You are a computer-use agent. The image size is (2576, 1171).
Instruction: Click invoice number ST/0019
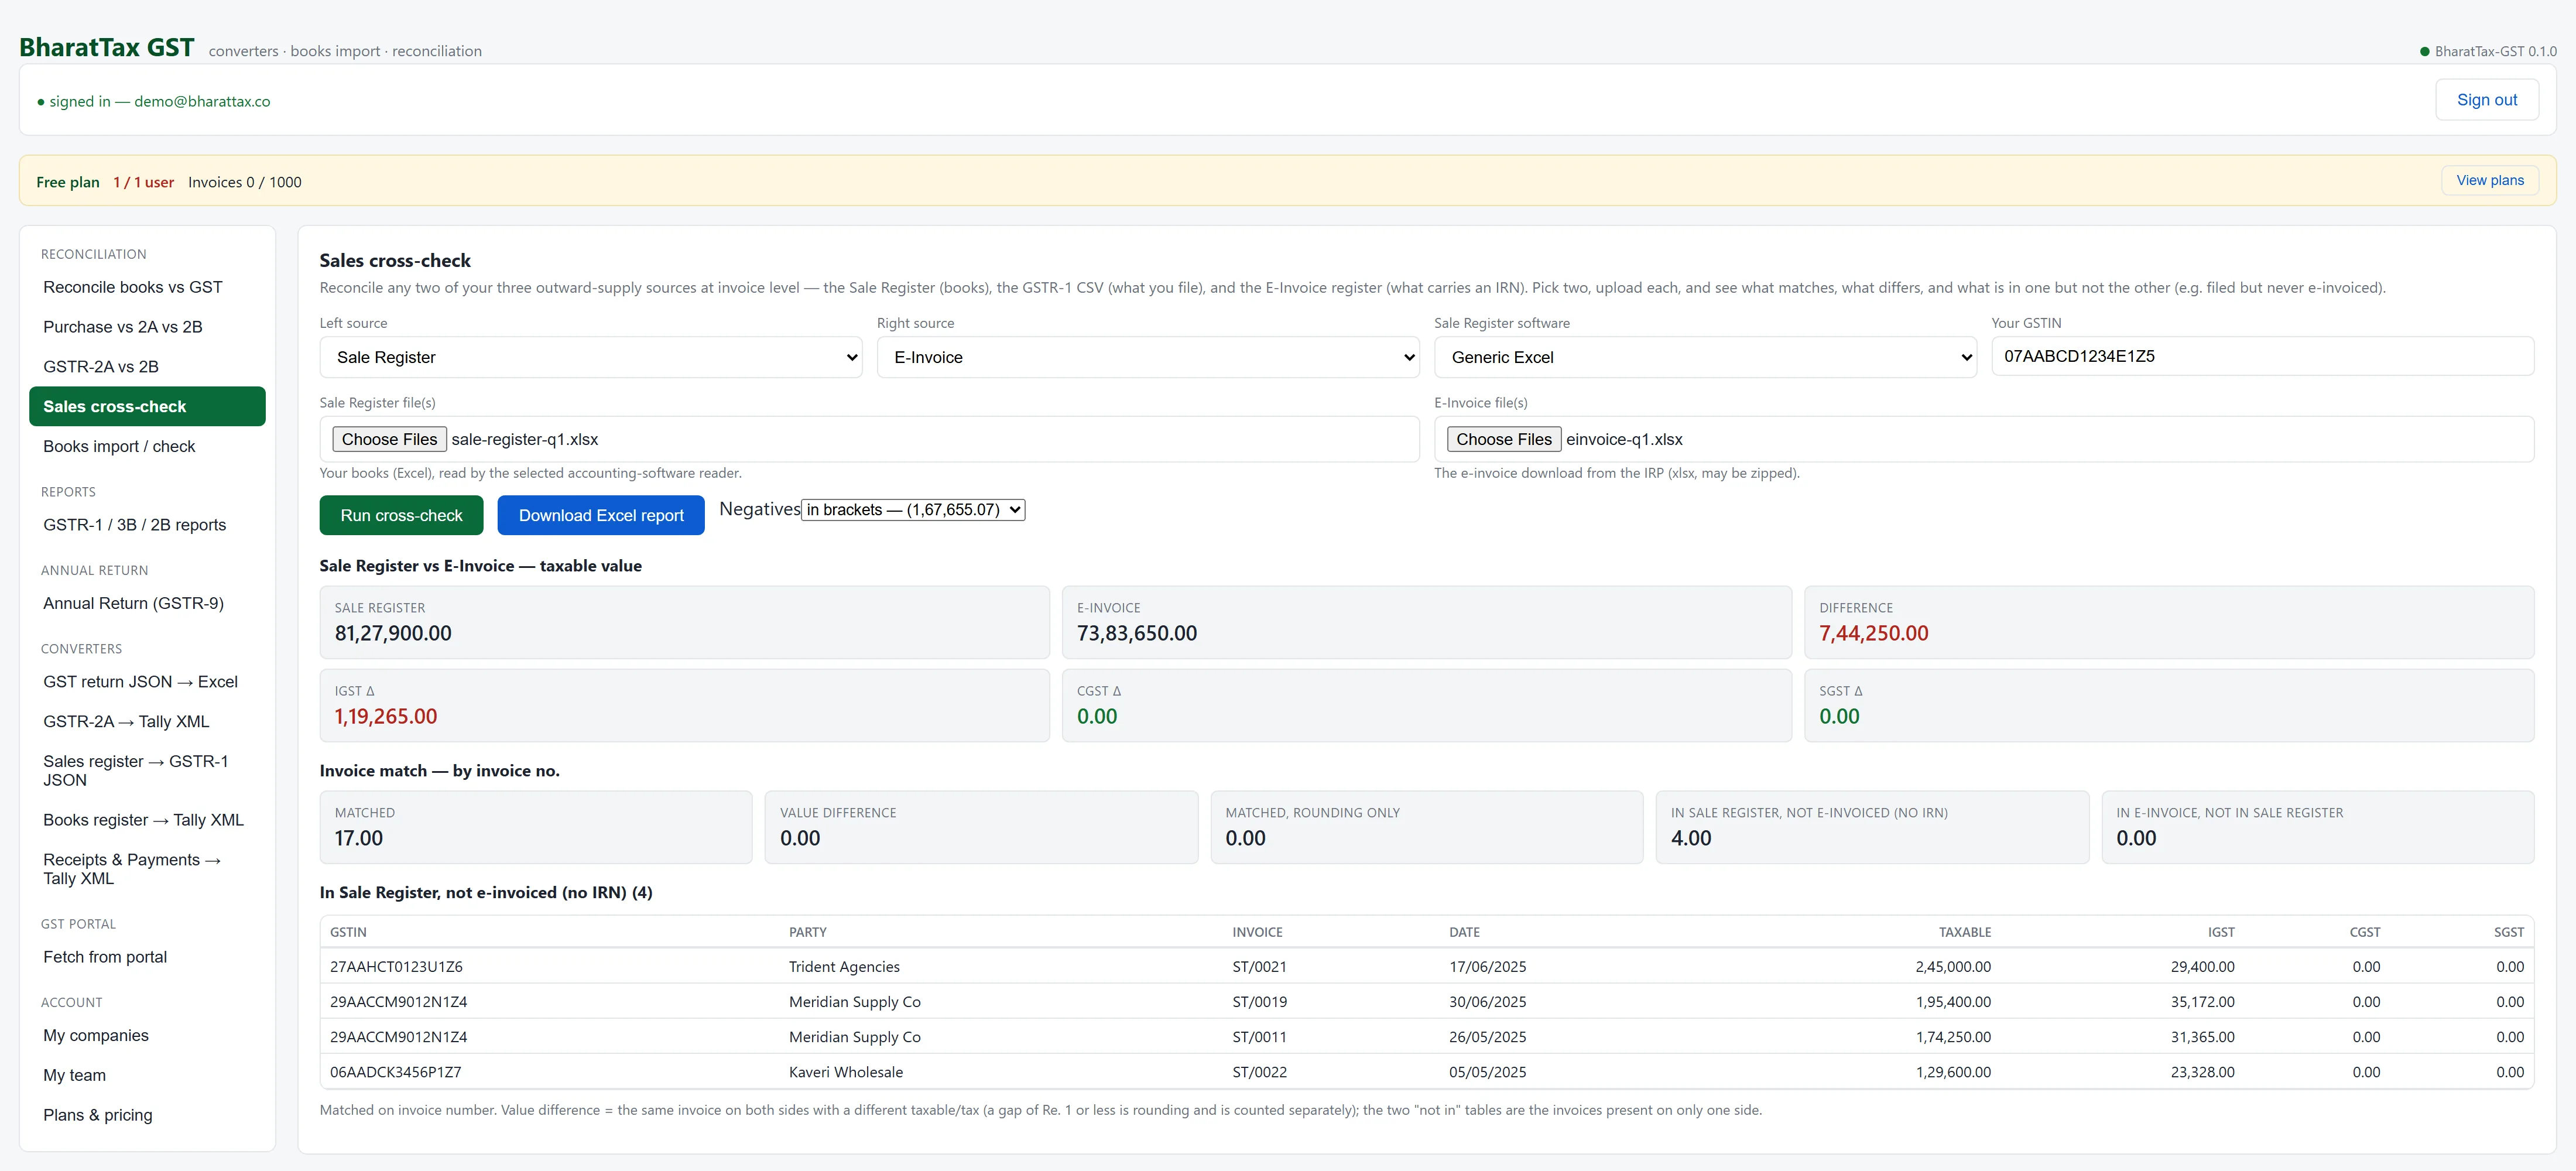click(1259, 1002)
